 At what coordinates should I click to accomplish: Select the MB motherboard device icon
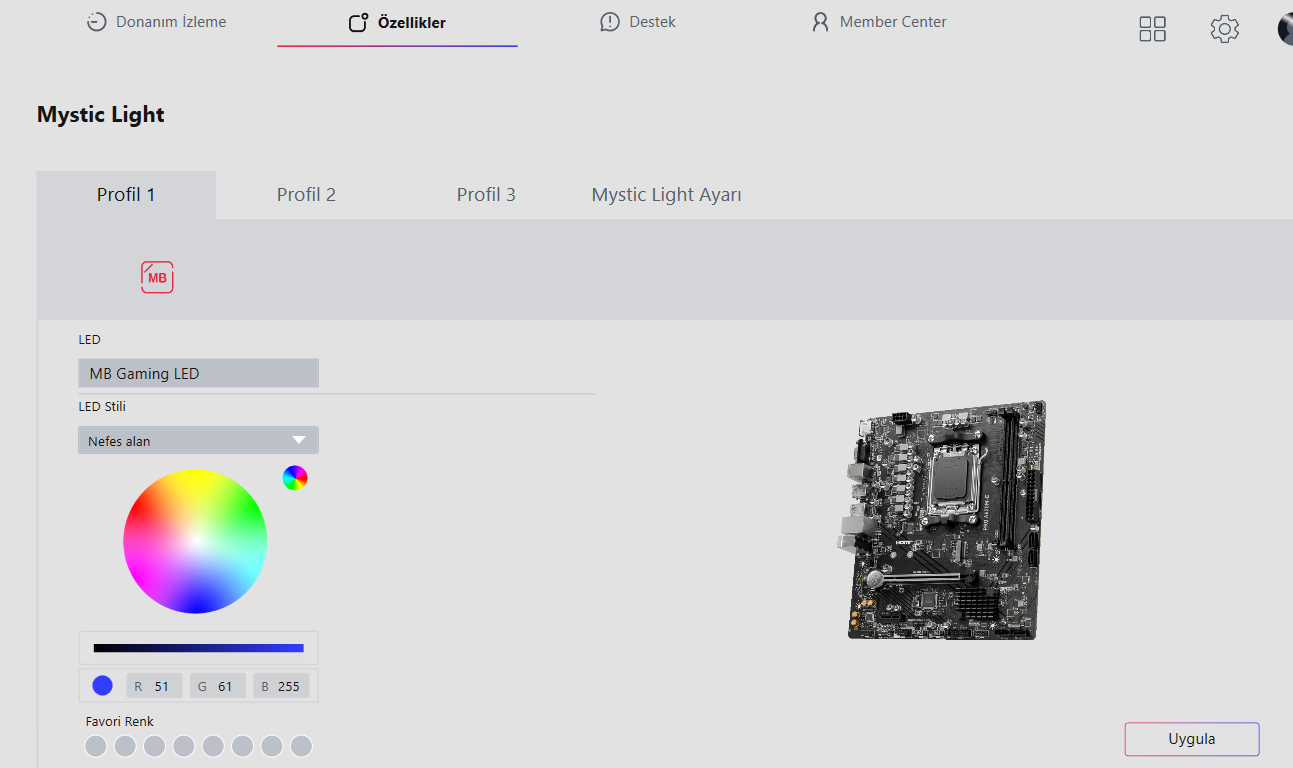(x=157, y=277)
